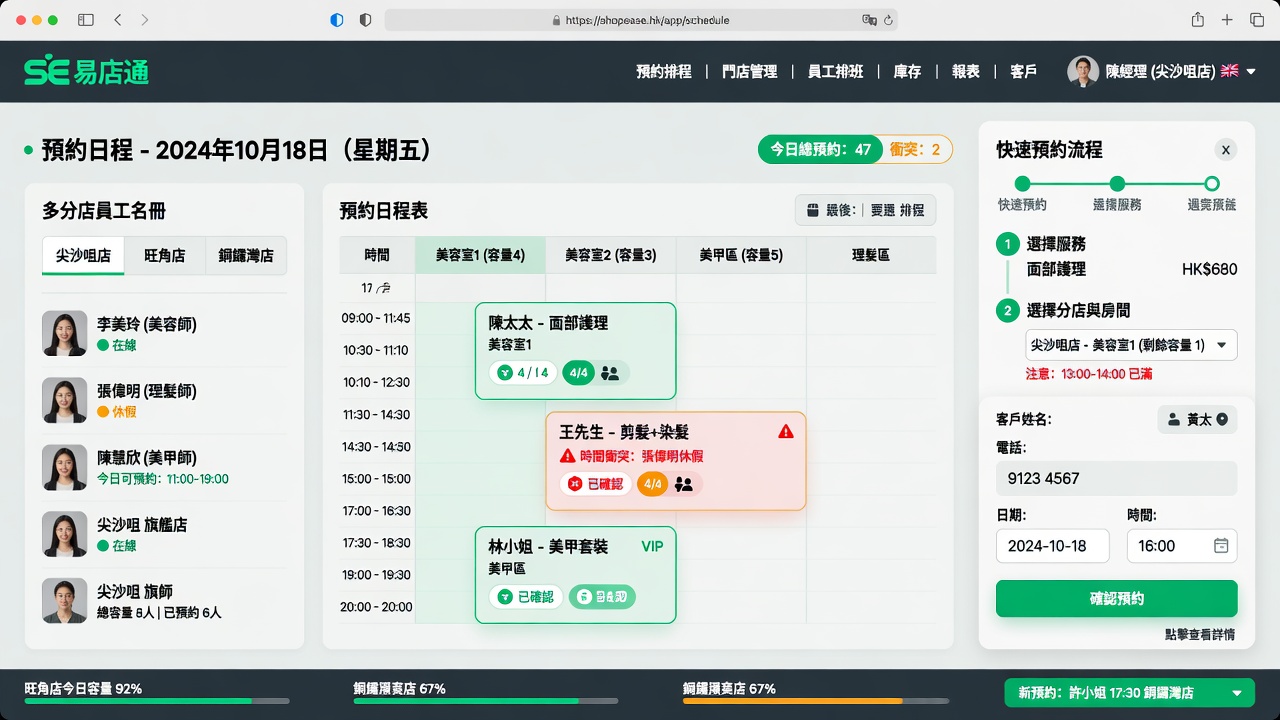Reload page with the refresh icon
The width and height of the screenshot is (1280, 720).
888,20
